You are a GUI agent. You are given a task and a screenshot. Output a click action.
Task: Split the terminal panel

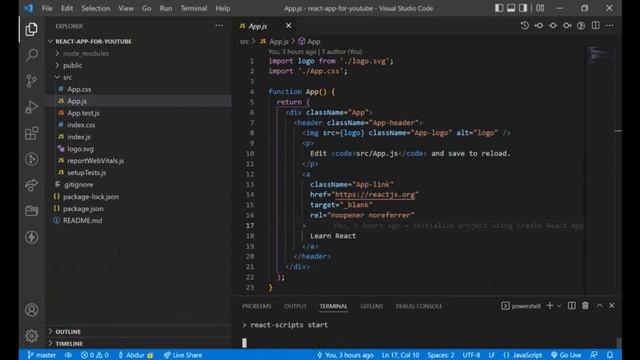[x=572, y=306]
